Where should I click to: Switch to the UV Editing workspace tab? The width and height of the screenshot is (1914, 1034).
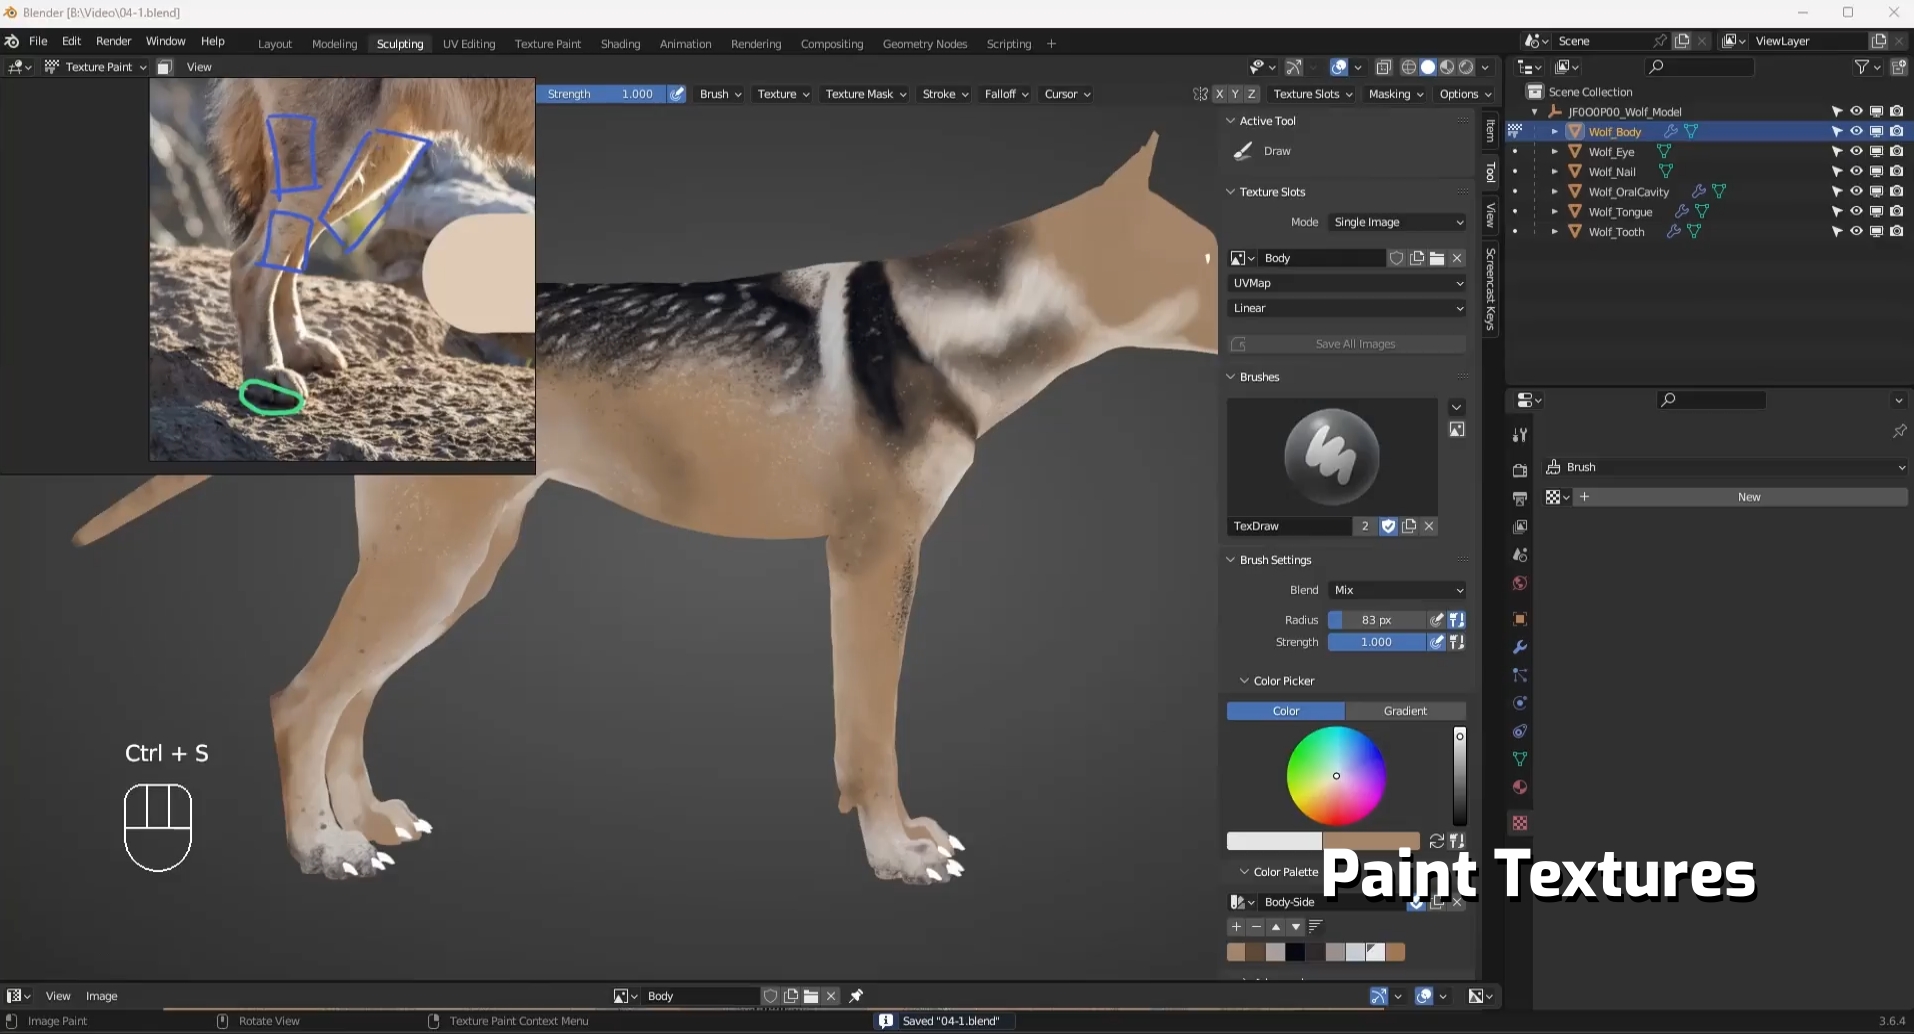point(469,44)
